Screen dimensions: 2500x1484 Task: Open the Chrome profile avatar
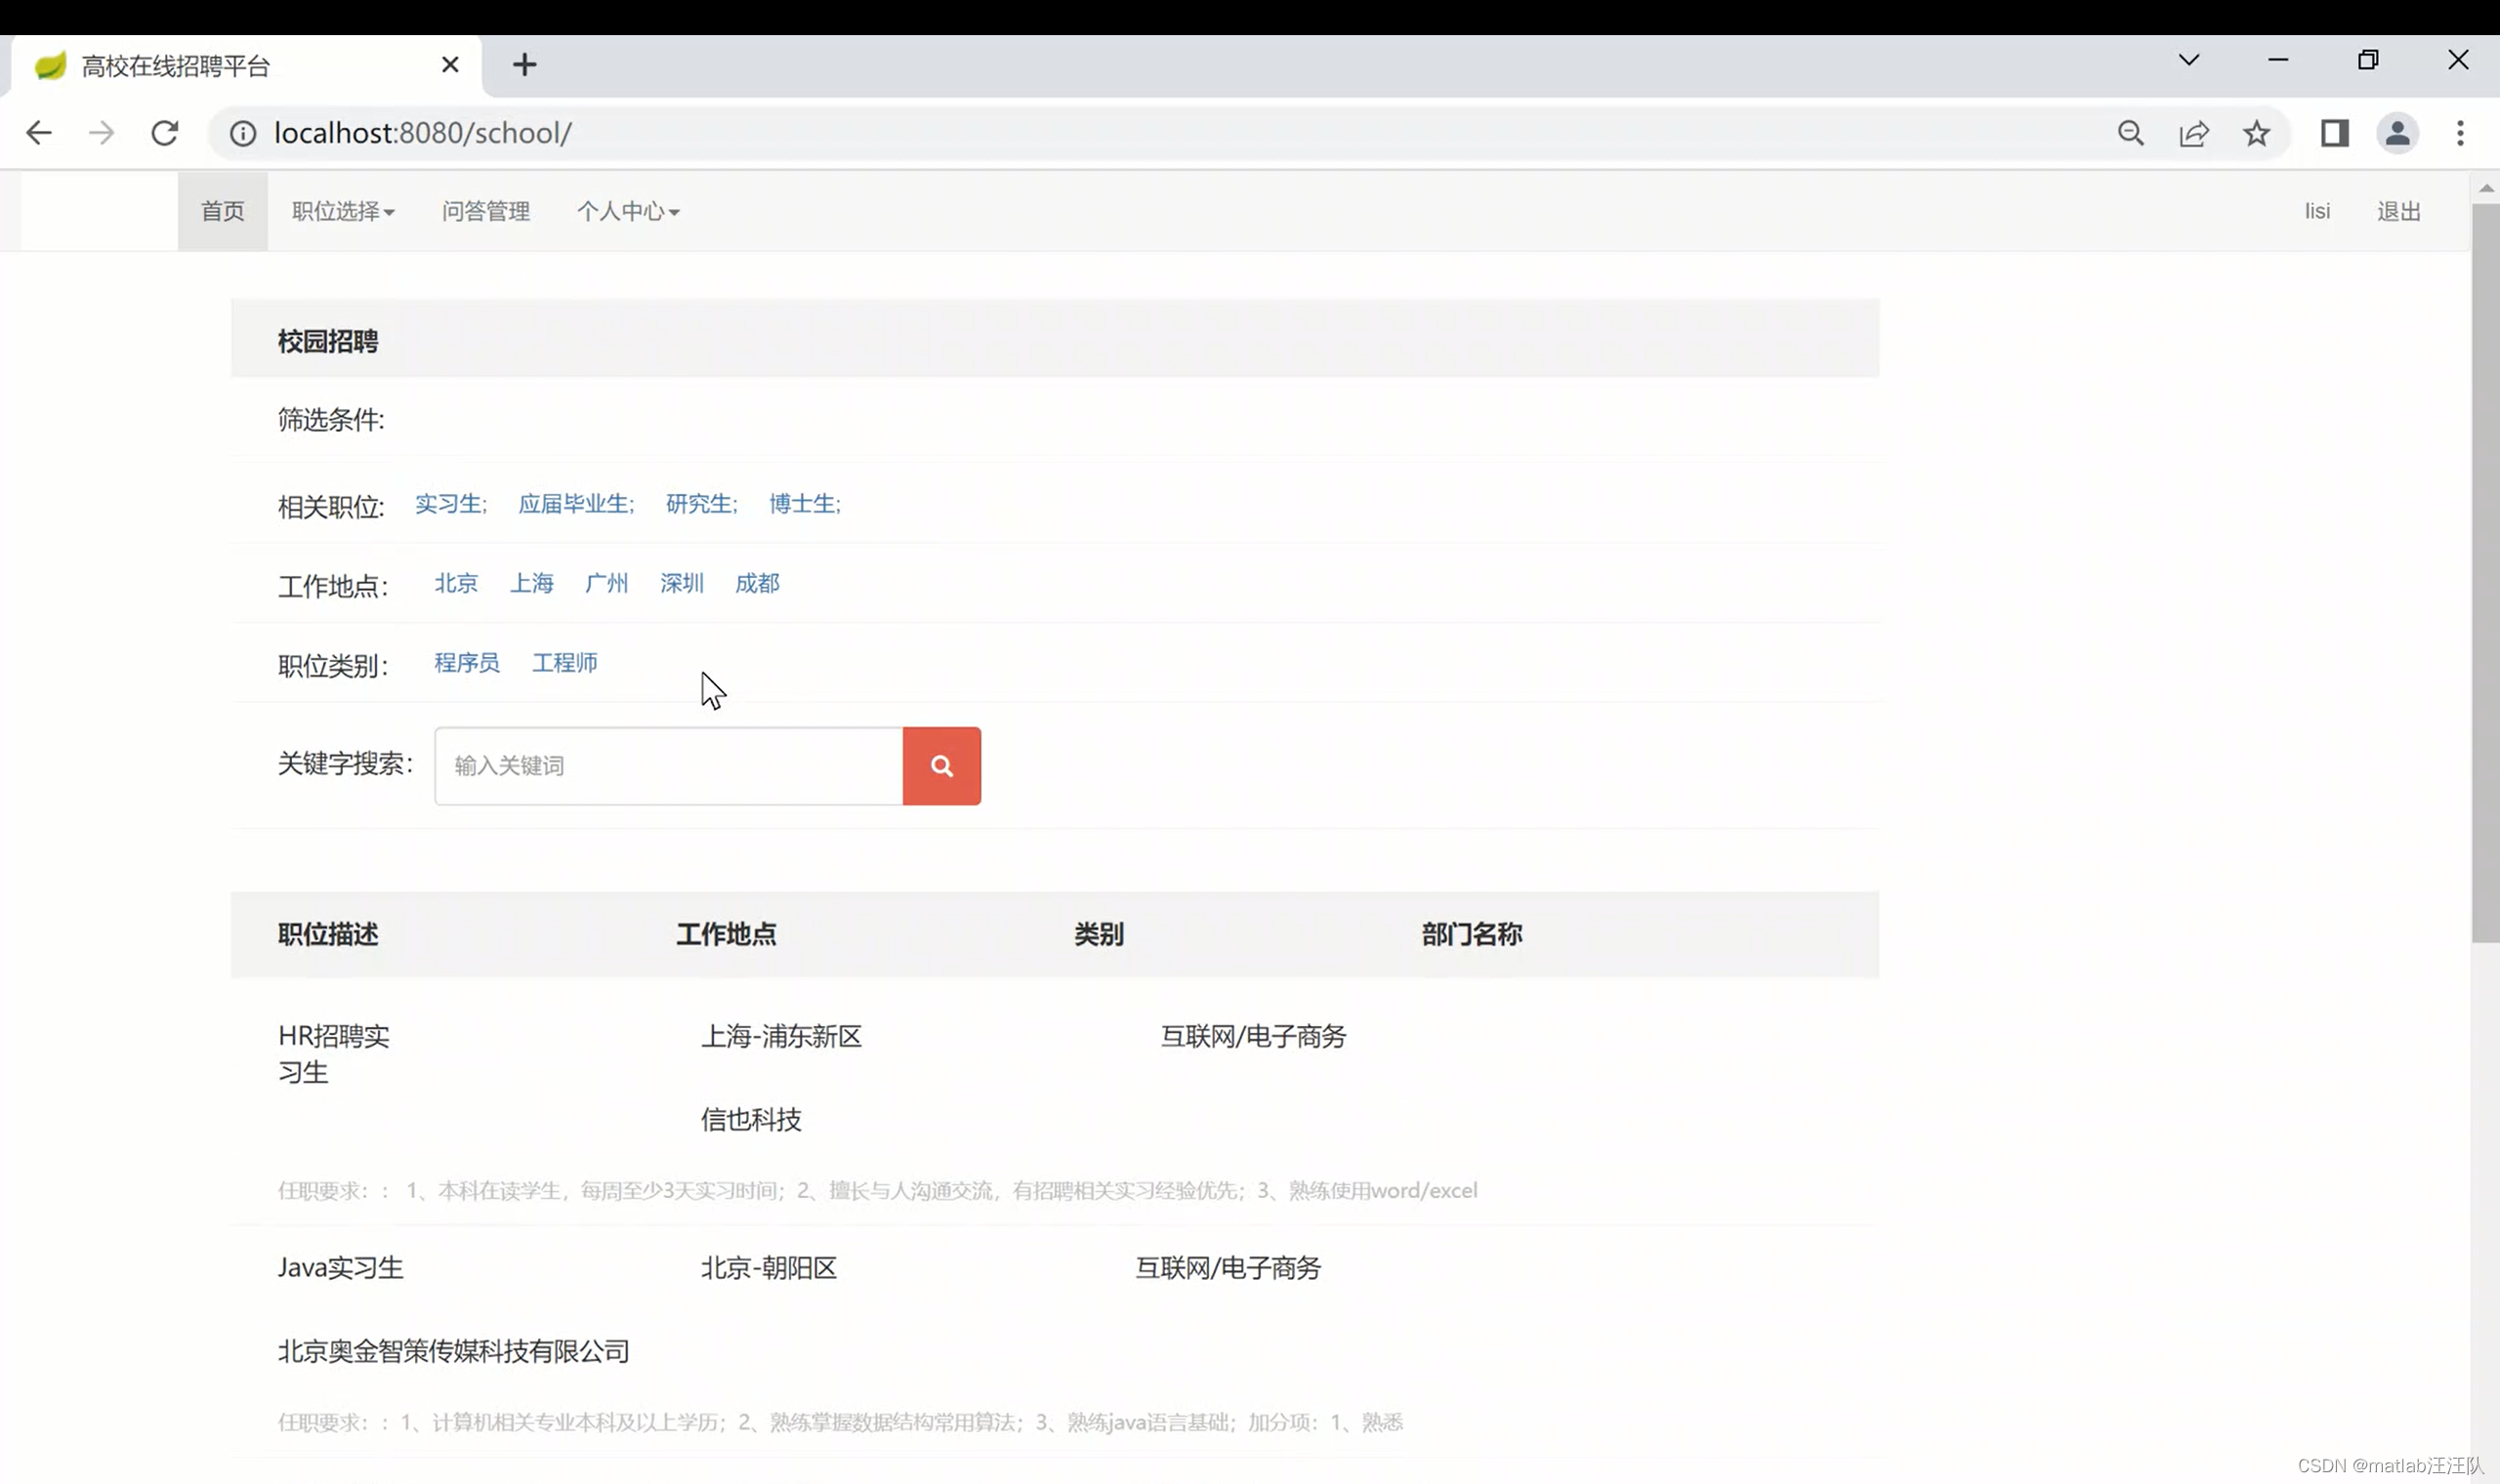(x=2397, y=133)
